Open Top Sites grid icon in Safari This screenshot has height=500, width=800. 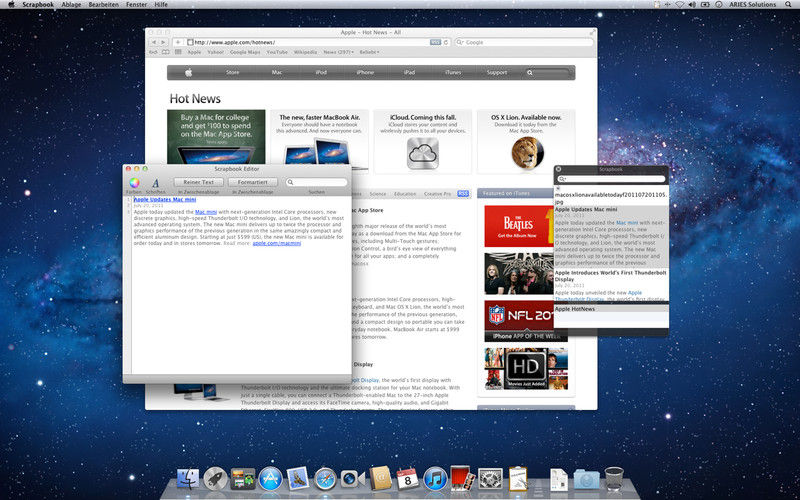point(178,52)
